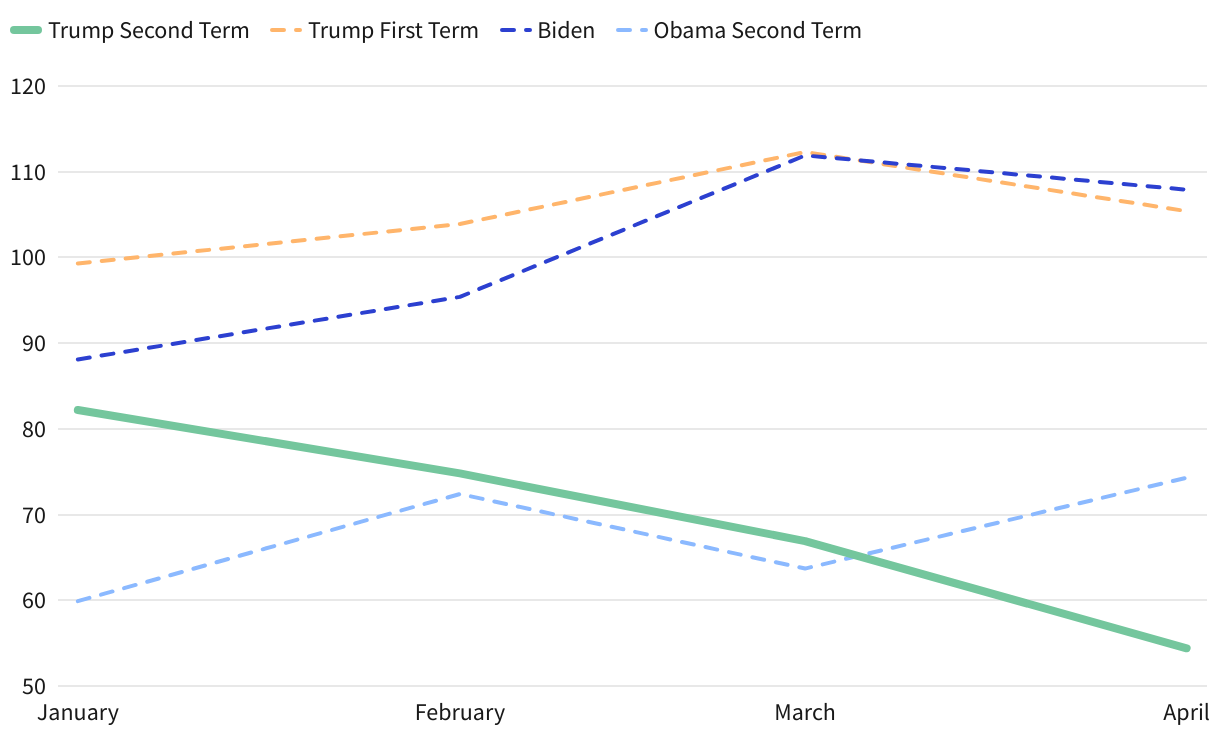
Task: Click the green Trump Second Term legend swatch
Action: pos(26,31)
